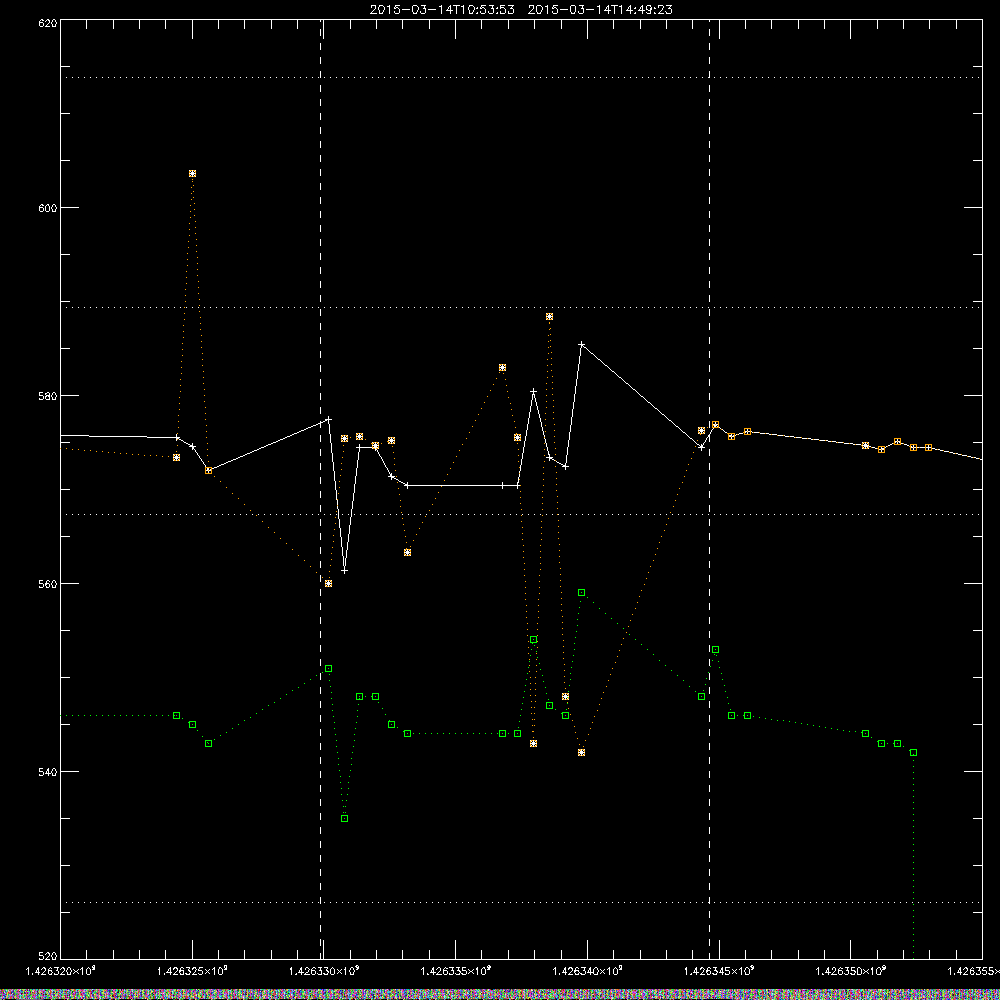Viewport: 1000px width, 1000px height.
Task: Select the white plus marker at the 585 peak
Action: coord(582,344)
